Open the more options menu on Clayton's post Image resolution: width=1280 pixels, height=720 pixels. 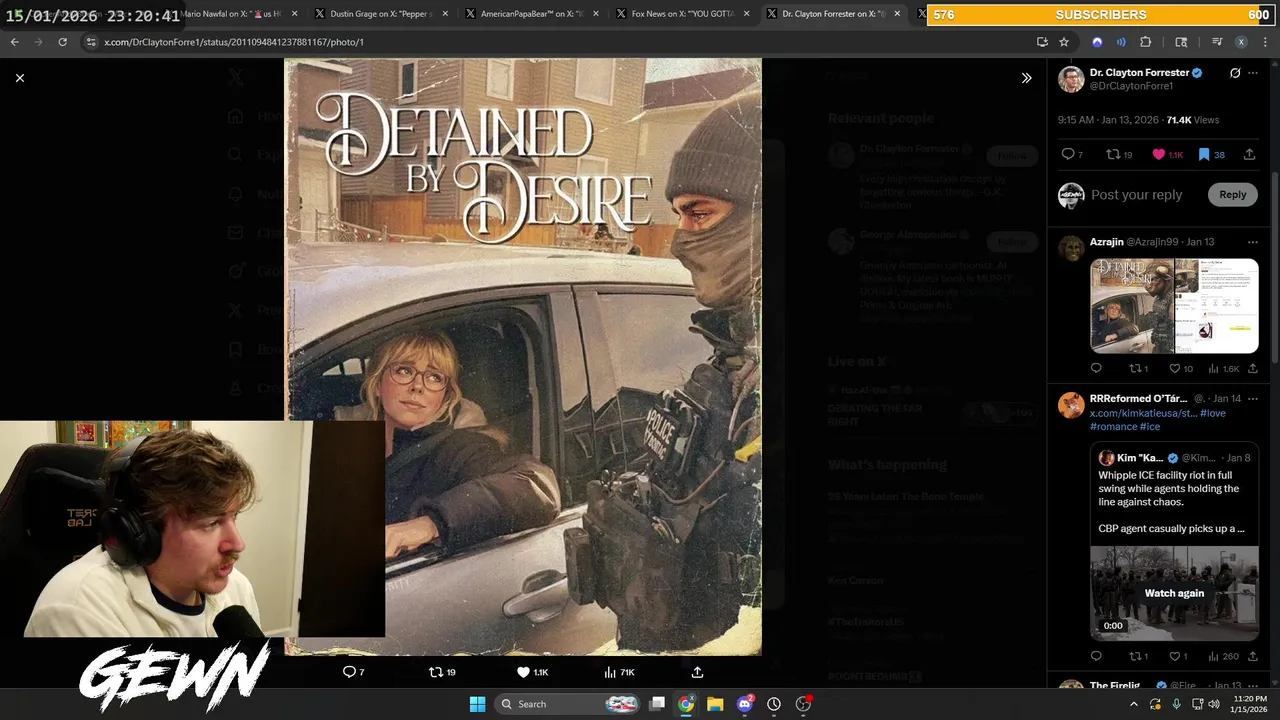[1253, 73]
